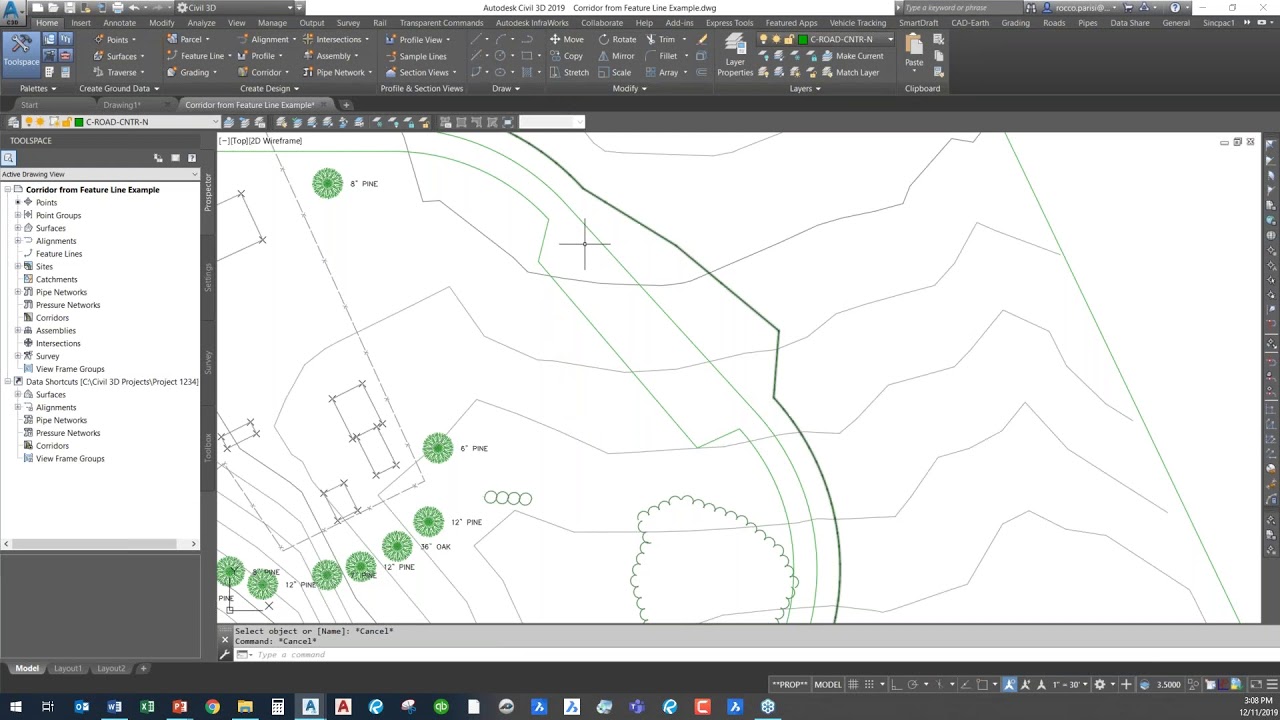
Task: Select the Surfaces tool
Action: tap(121, 56)
